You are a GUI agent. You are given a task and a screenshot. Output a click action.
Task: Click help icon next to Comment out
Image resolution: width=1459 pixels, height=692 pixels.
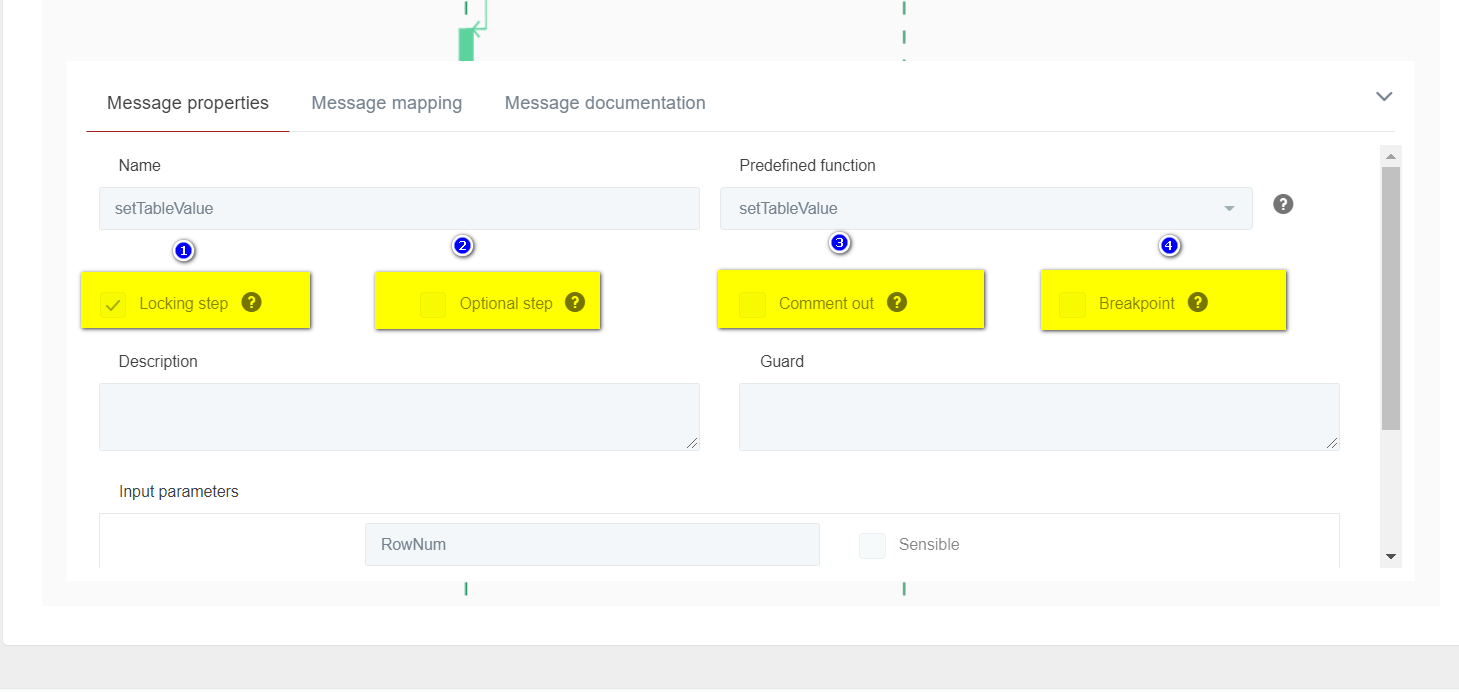(x=897, y=302)
